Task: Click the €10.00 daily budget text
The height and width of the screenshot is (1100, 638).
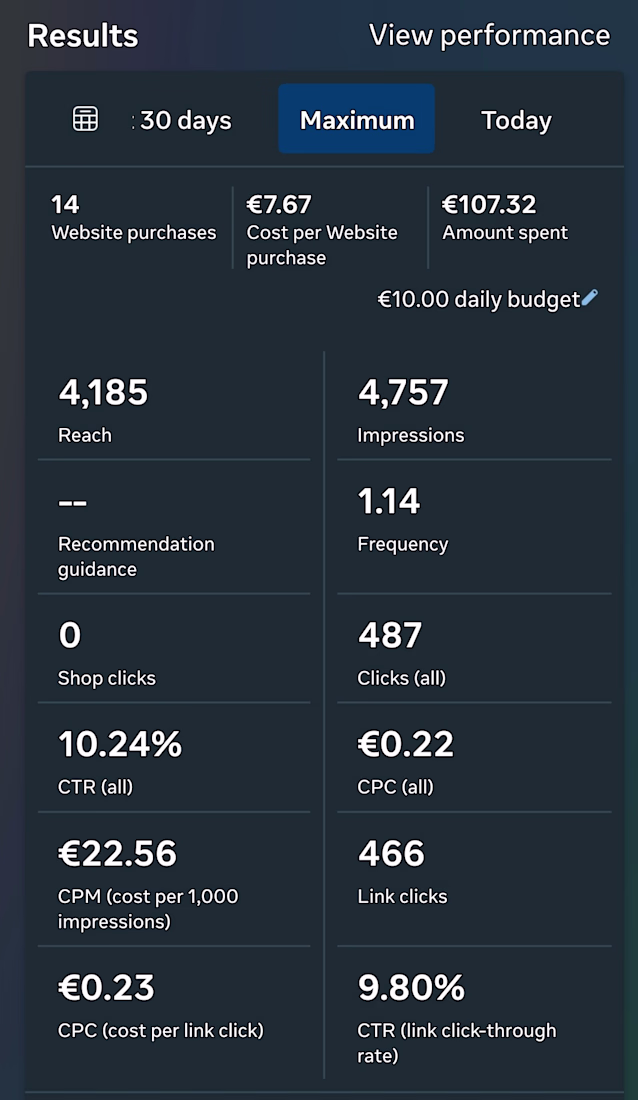Action: coord(478,299)
